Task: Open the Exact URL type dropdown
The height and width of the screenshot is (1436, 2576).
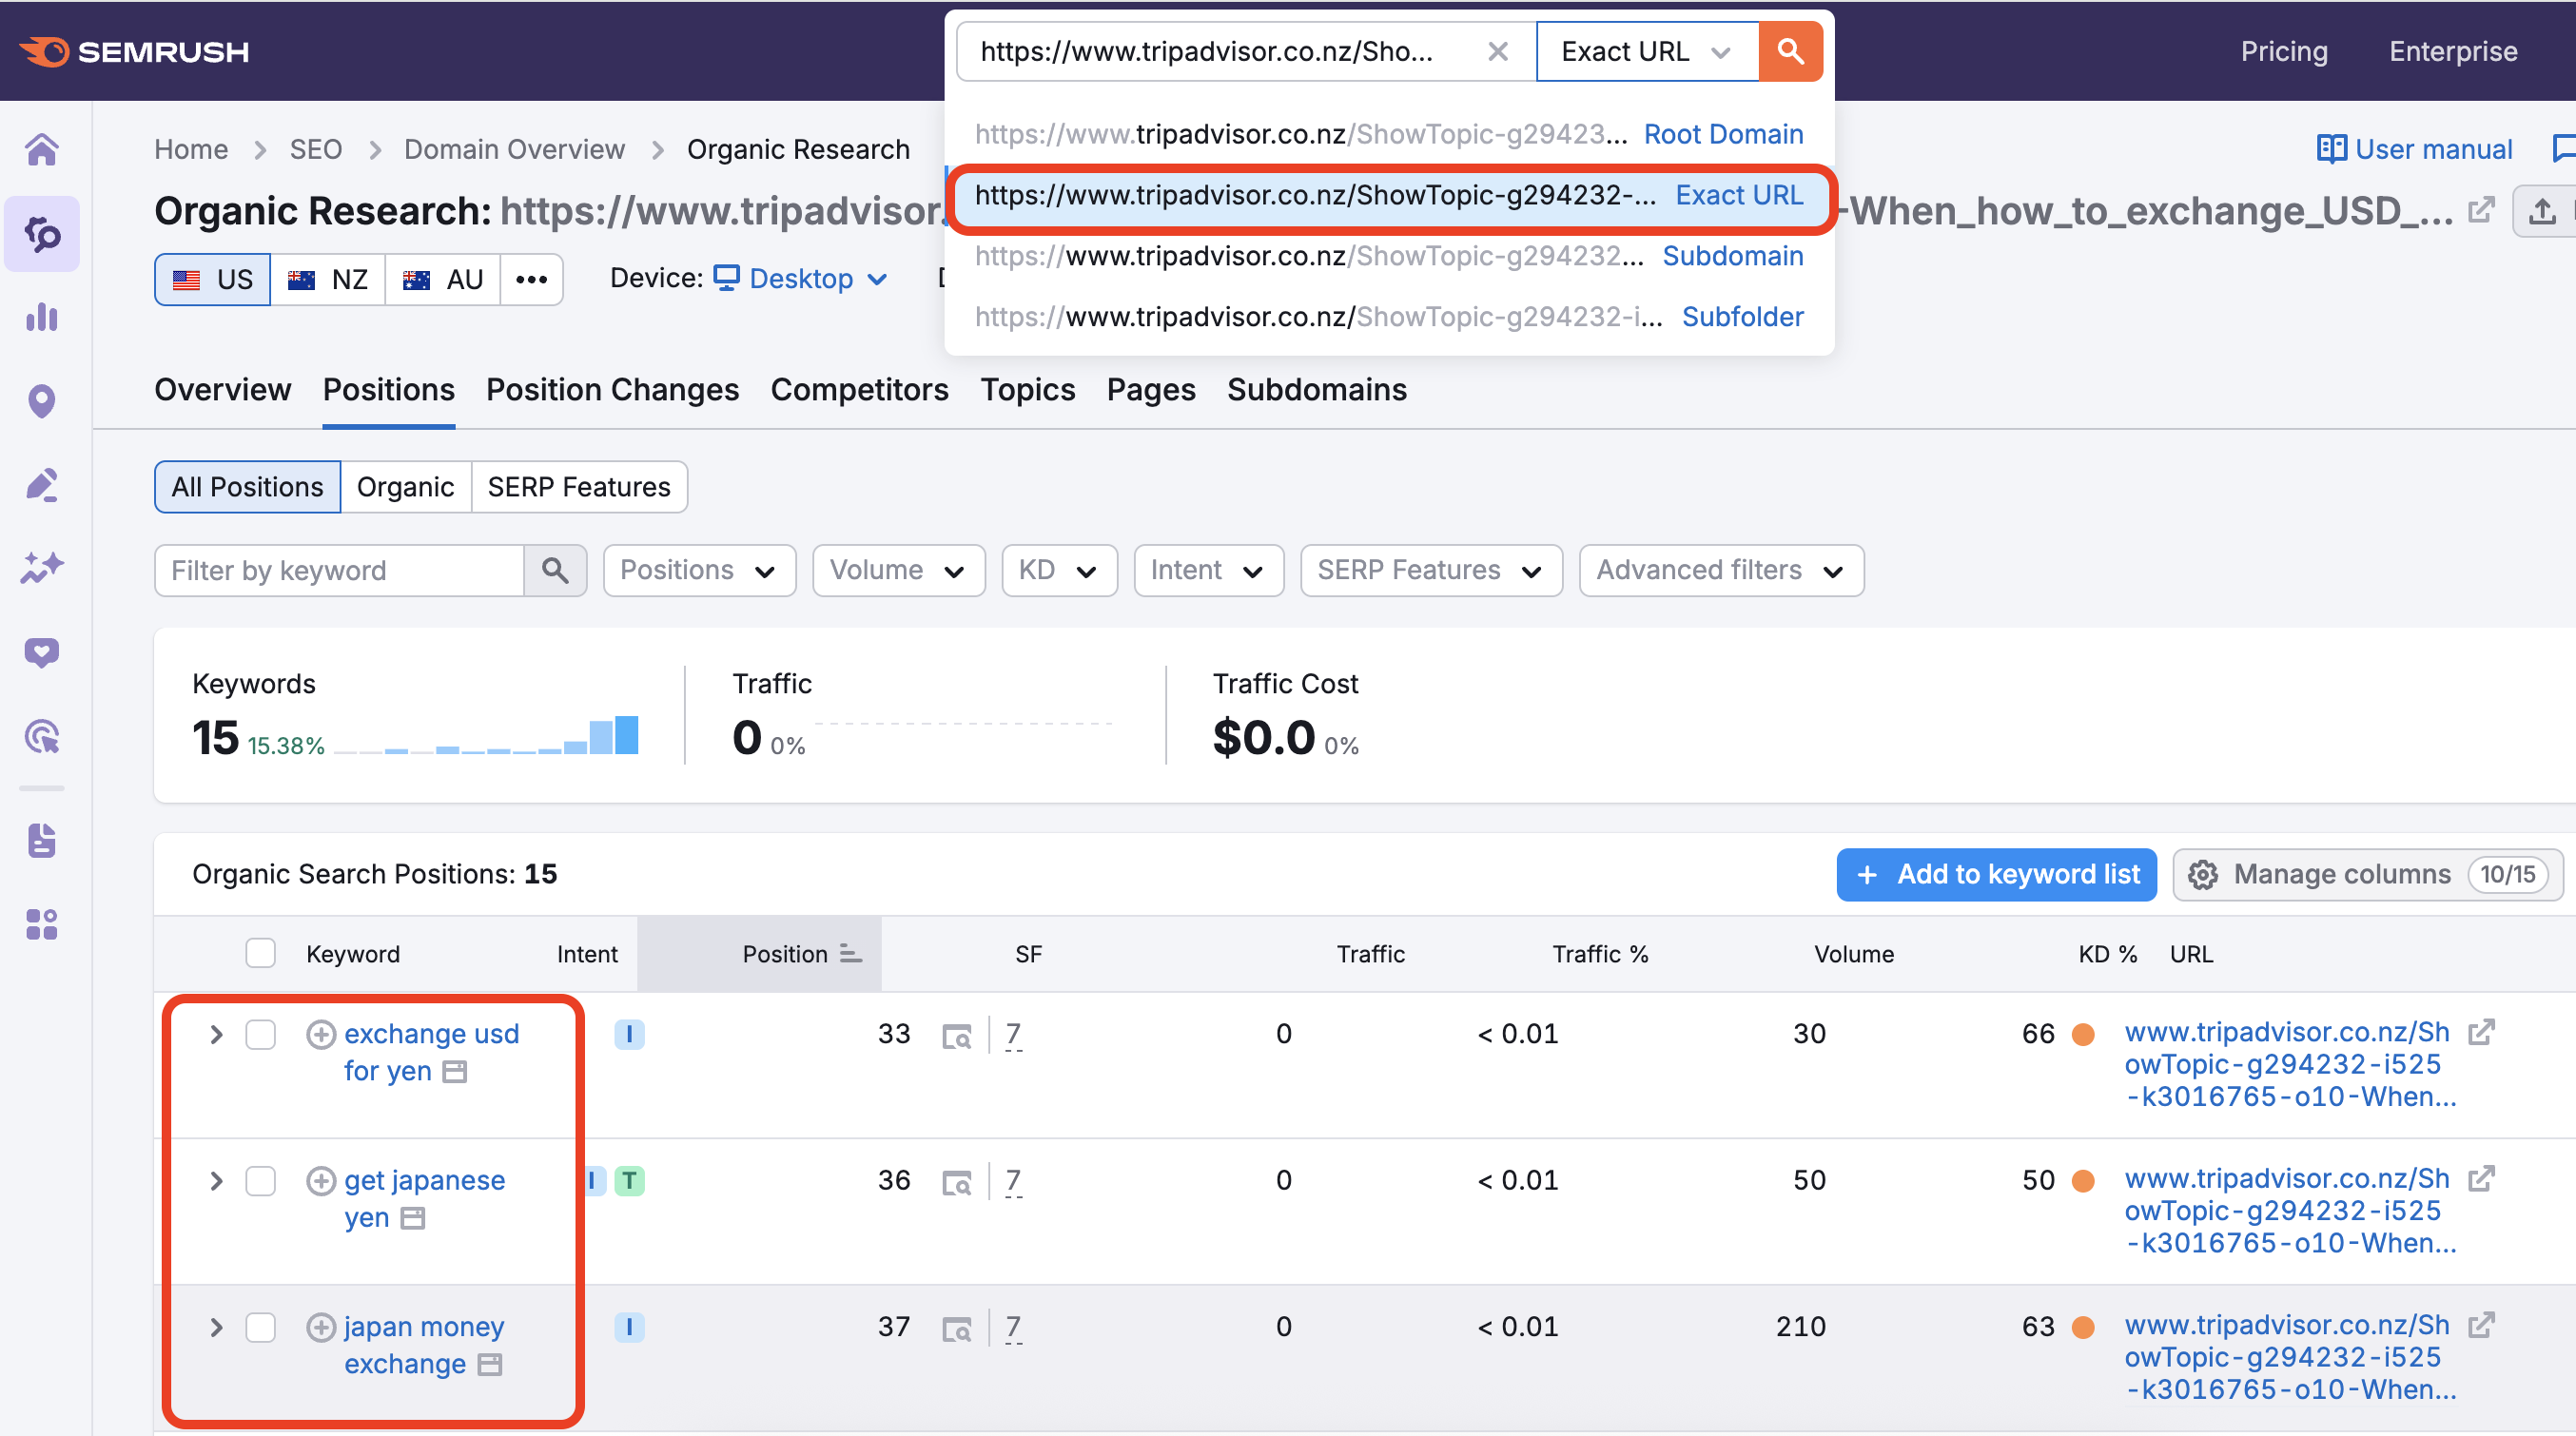Action: point(1646,51)
